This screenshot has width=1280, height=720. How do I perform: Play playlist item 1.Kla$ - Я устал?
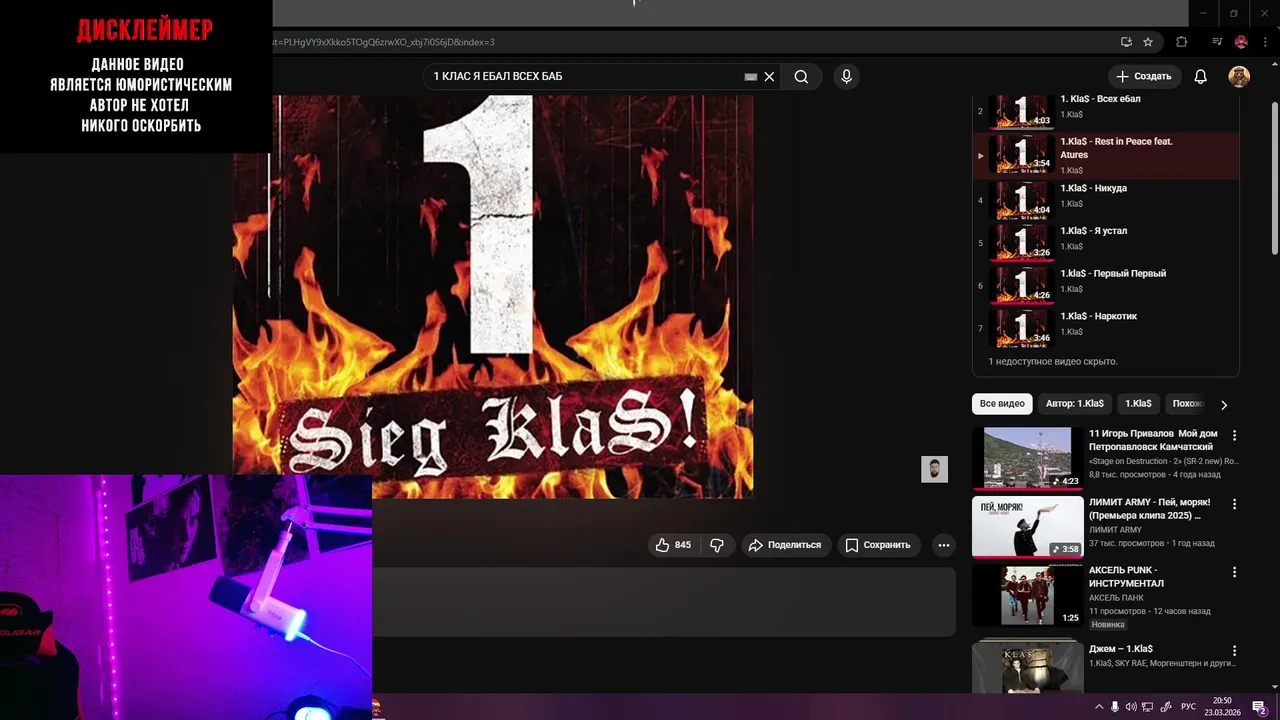point(1105,242)
